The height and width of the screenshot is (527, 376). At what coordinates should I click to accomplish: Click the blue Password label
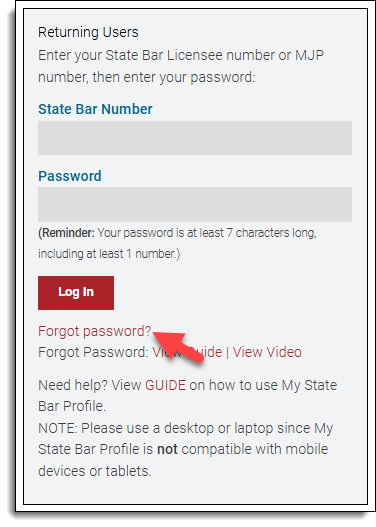click(x=70, y=176)
